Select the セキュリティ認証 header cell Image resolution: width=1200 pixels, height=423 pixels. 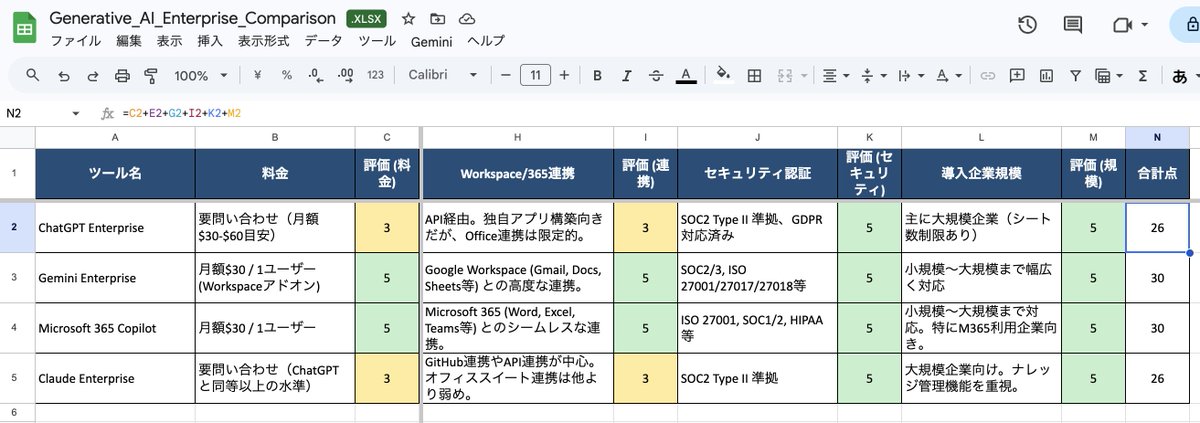pyautogui.click(x=757, y=173)
